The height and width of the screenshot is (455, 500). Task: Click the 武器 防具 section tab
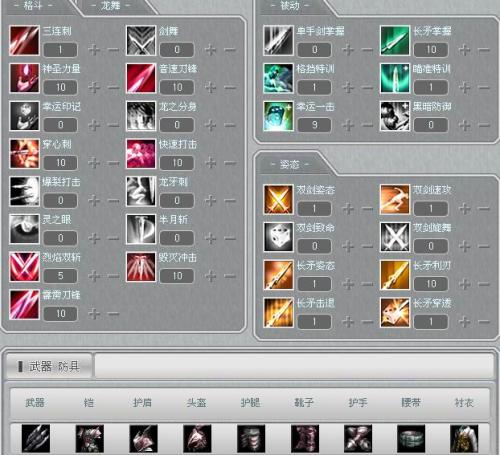pyautogui.click(x=49, y=366)
